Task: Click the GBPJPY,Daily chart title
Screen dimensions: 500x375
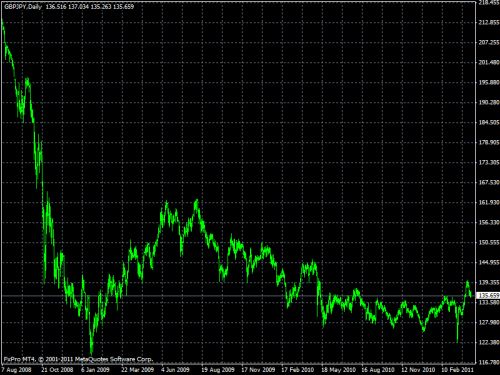Action: click(x=23, y=7)
